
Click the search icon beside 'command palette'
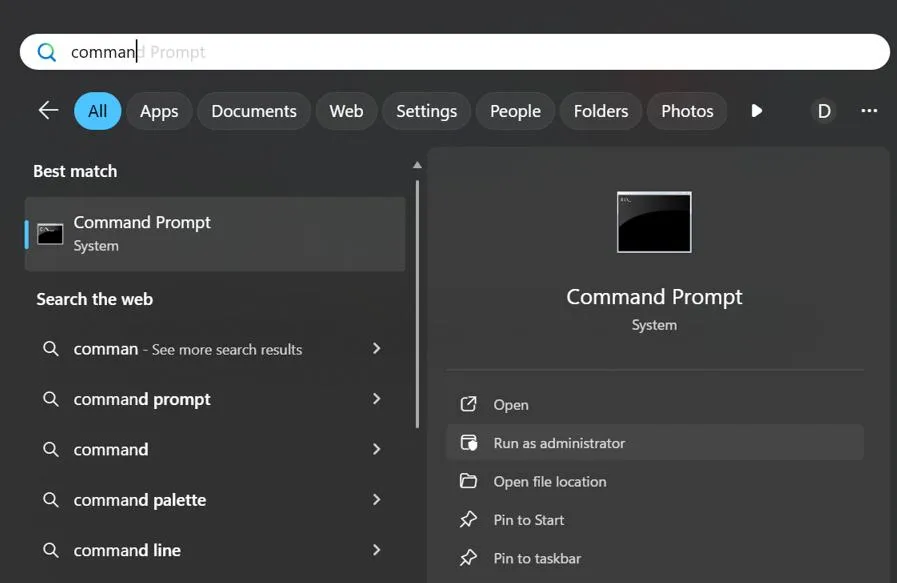coord(51,499)
